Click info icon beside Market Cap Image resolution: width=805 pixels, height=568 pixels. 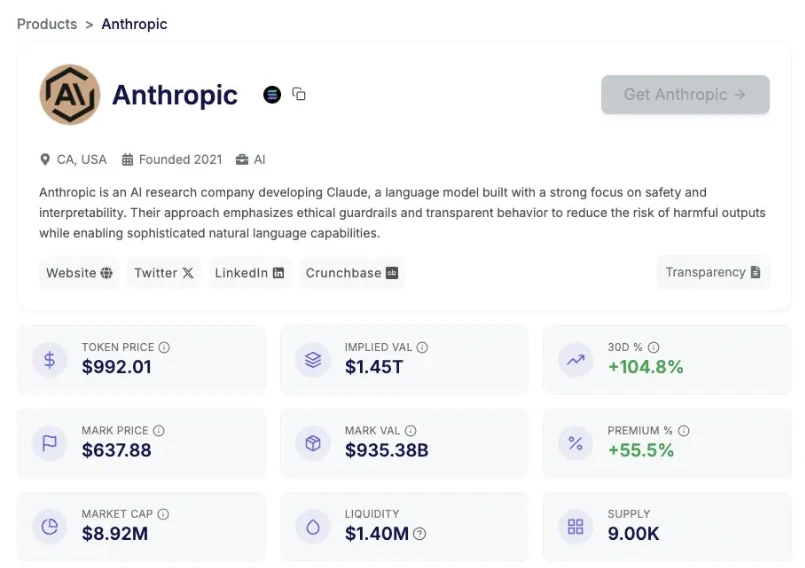click(x=163, y=514)
